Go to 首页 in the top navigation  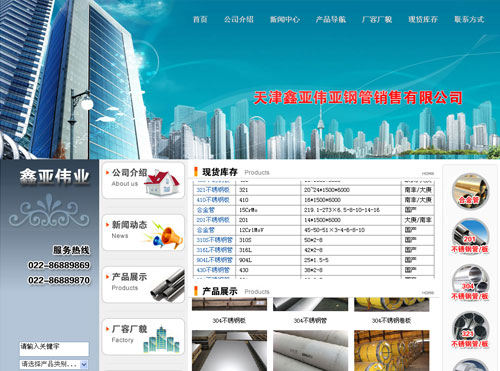[x=200, y=19]
